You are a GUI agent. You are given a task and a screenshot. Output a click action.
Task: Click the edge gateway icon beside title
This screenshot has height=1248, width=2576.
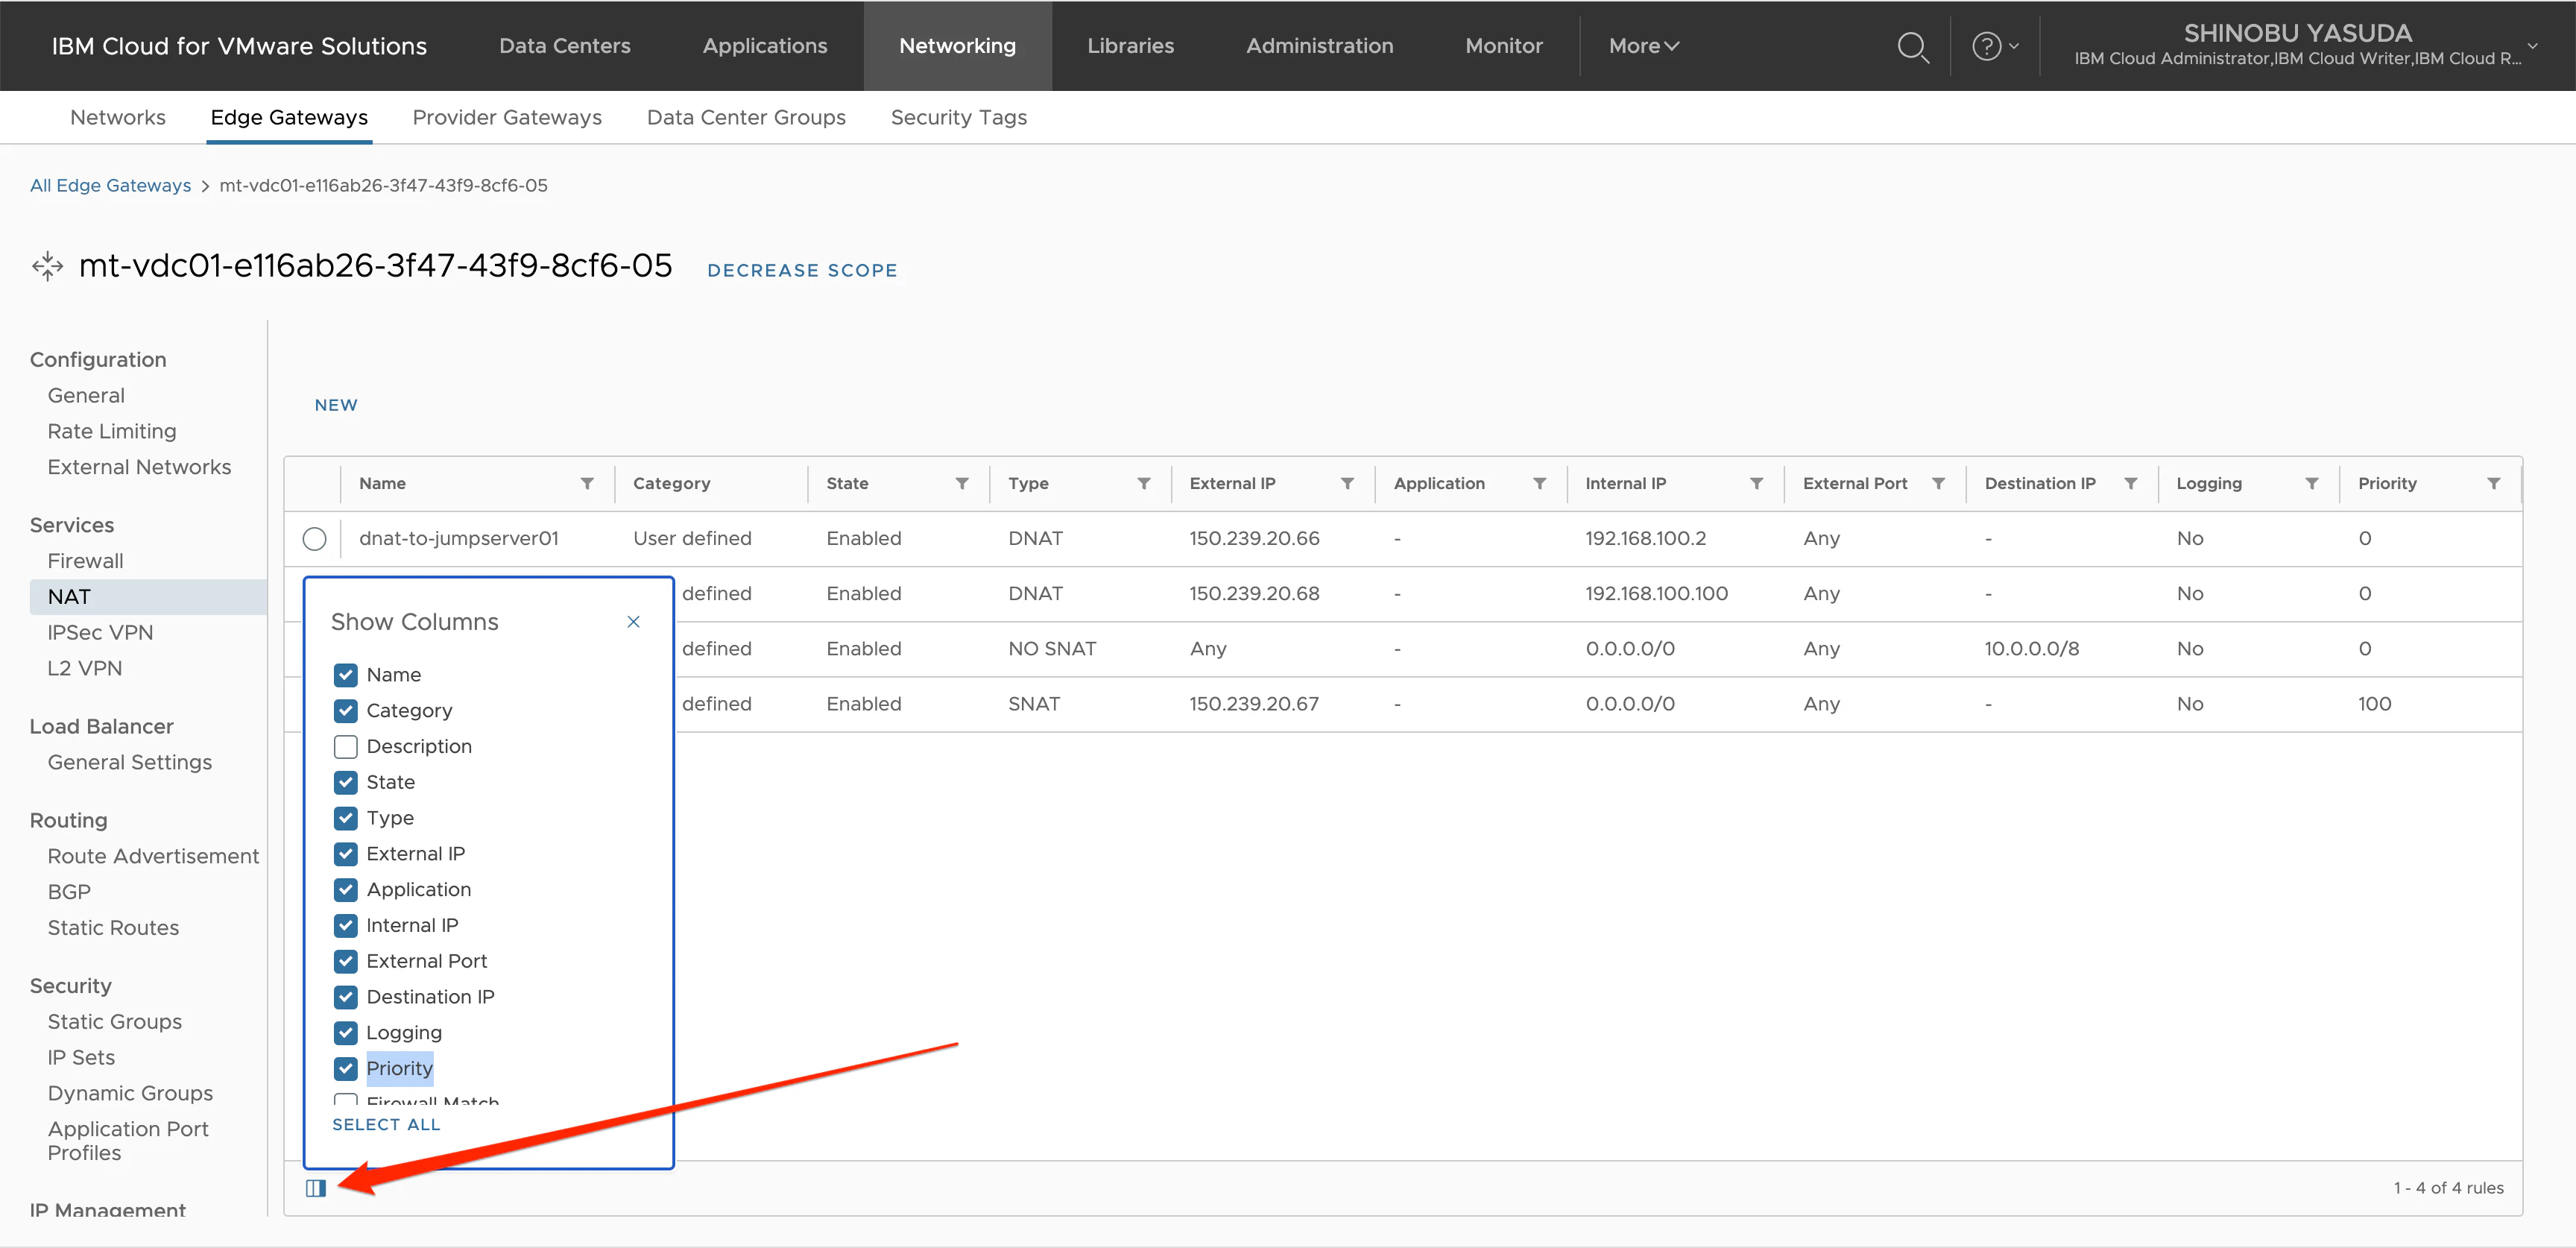click(x=47, y=266)
